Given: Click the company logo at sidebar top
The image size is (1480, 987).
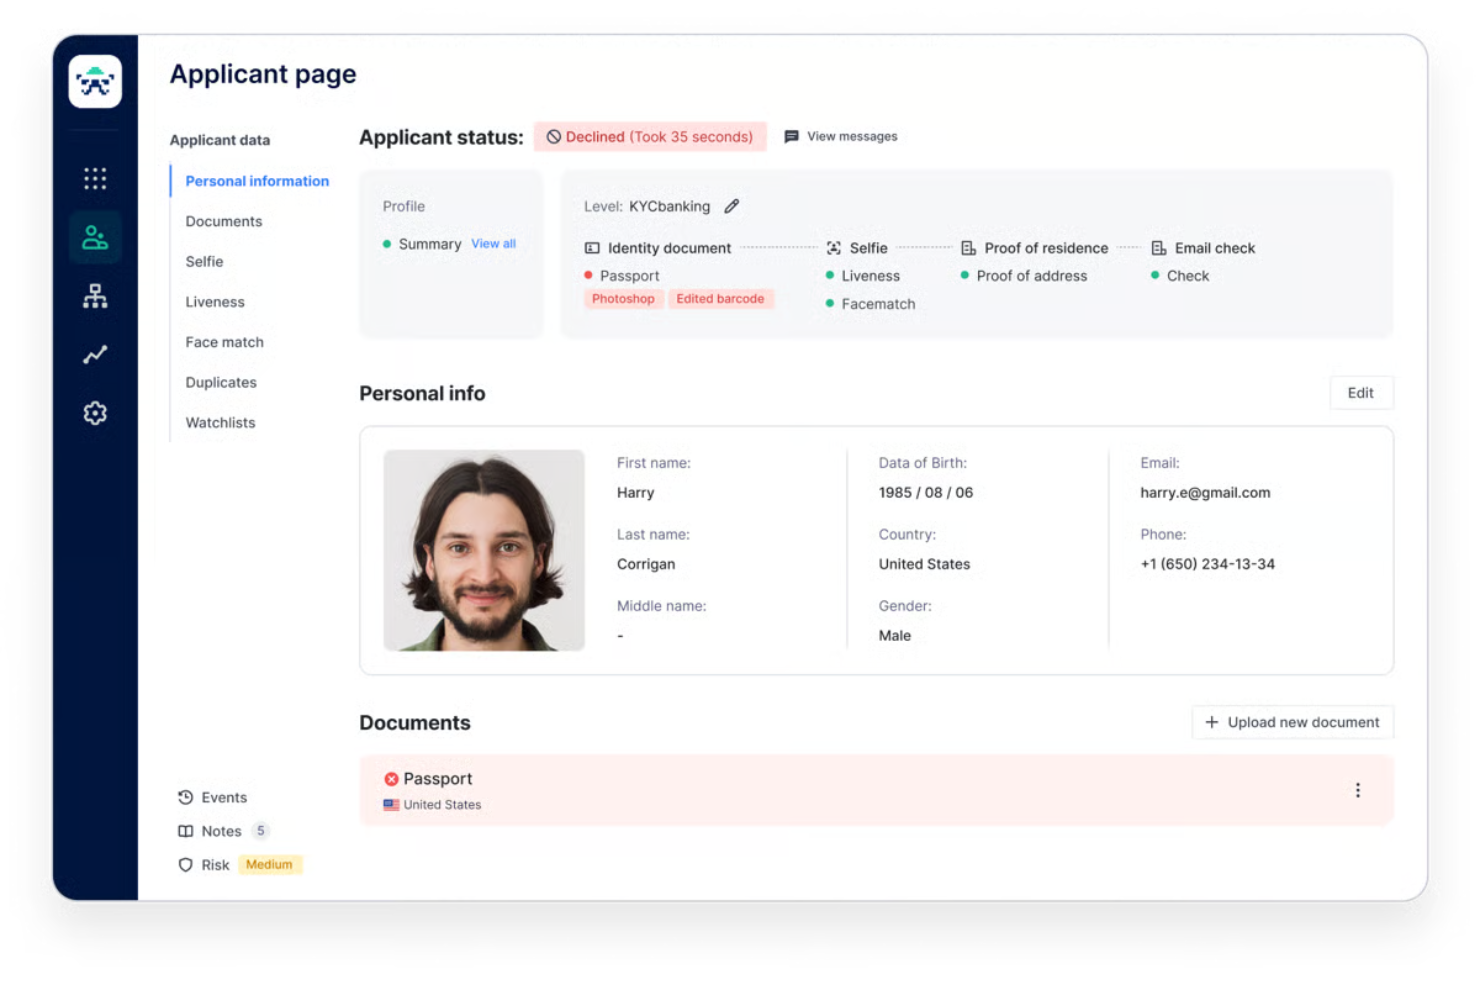Looking at the screenshot, I should (x=95, y=81).
